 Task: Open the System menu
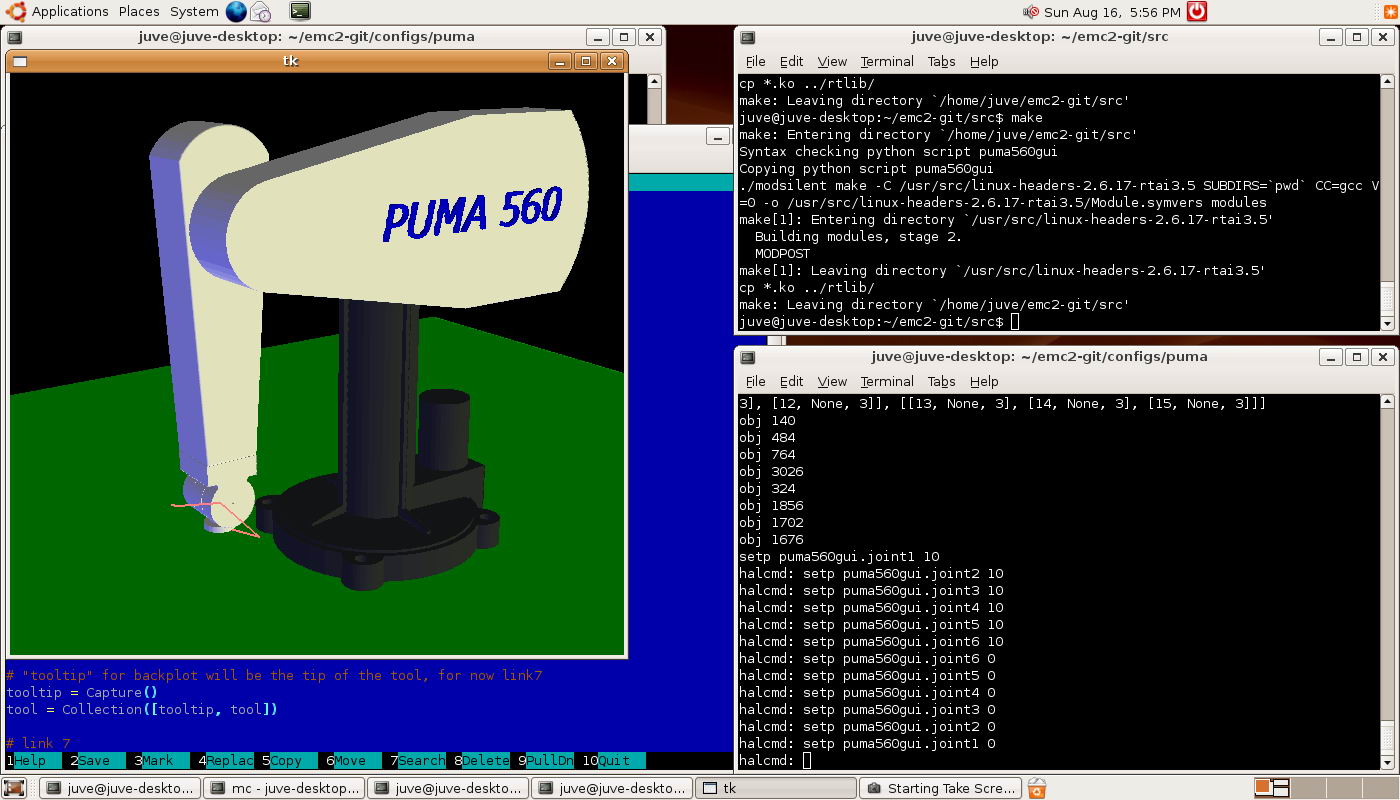click(x=194, y=12)
